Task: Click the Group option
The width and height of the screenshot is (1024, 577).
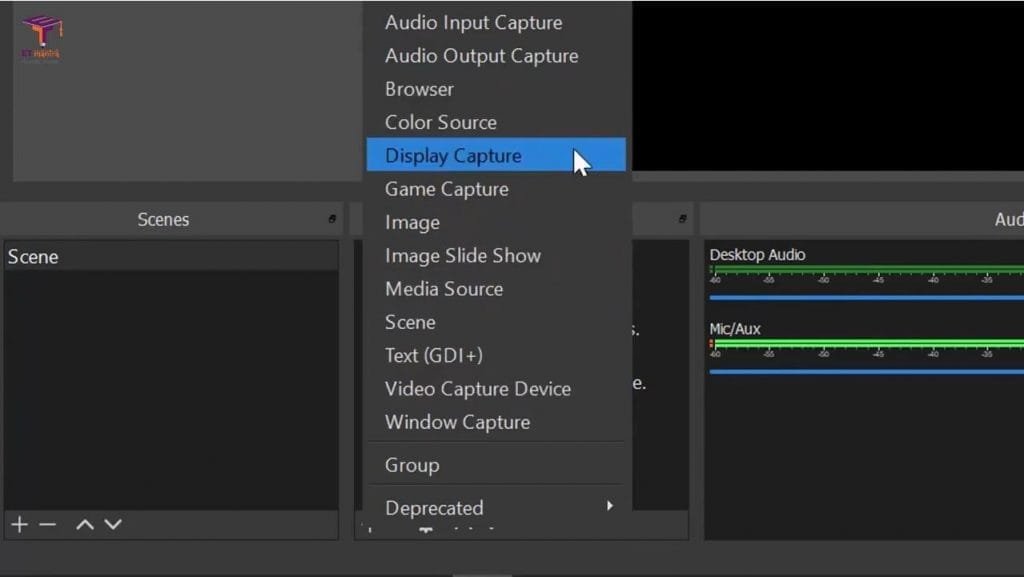Action: pos(412,464)
